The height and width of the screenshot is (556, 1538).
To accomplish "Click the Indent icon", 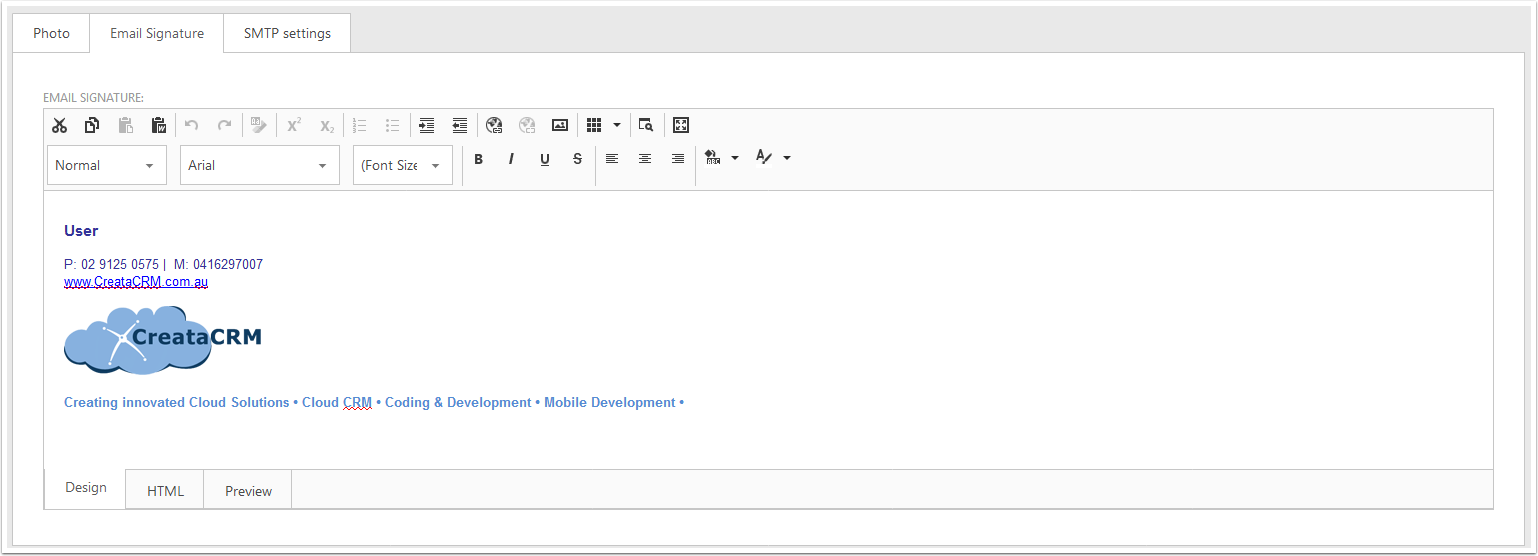I will tap(427, 125).
